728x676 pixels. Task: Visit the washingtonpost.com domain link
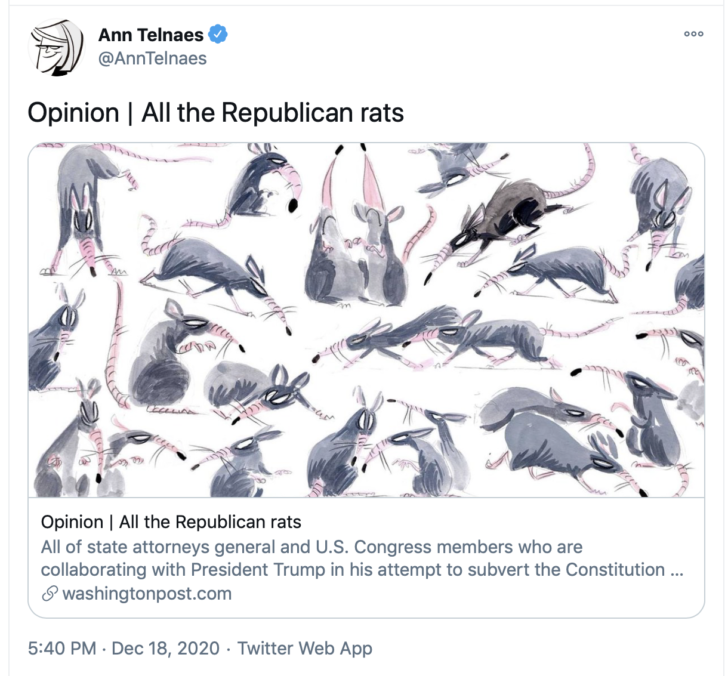[147, 593]
